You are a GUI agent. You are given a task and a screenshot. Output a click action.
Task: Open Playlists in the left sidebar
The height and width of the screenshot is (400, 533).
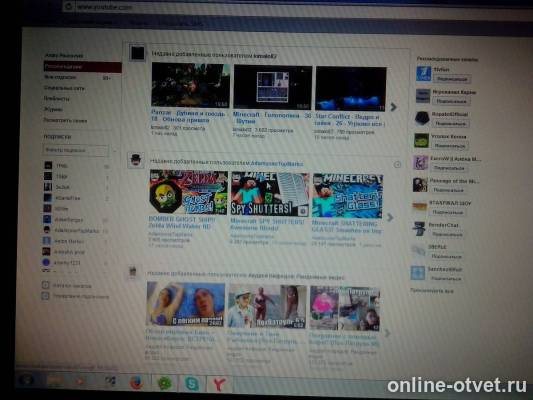56,99
